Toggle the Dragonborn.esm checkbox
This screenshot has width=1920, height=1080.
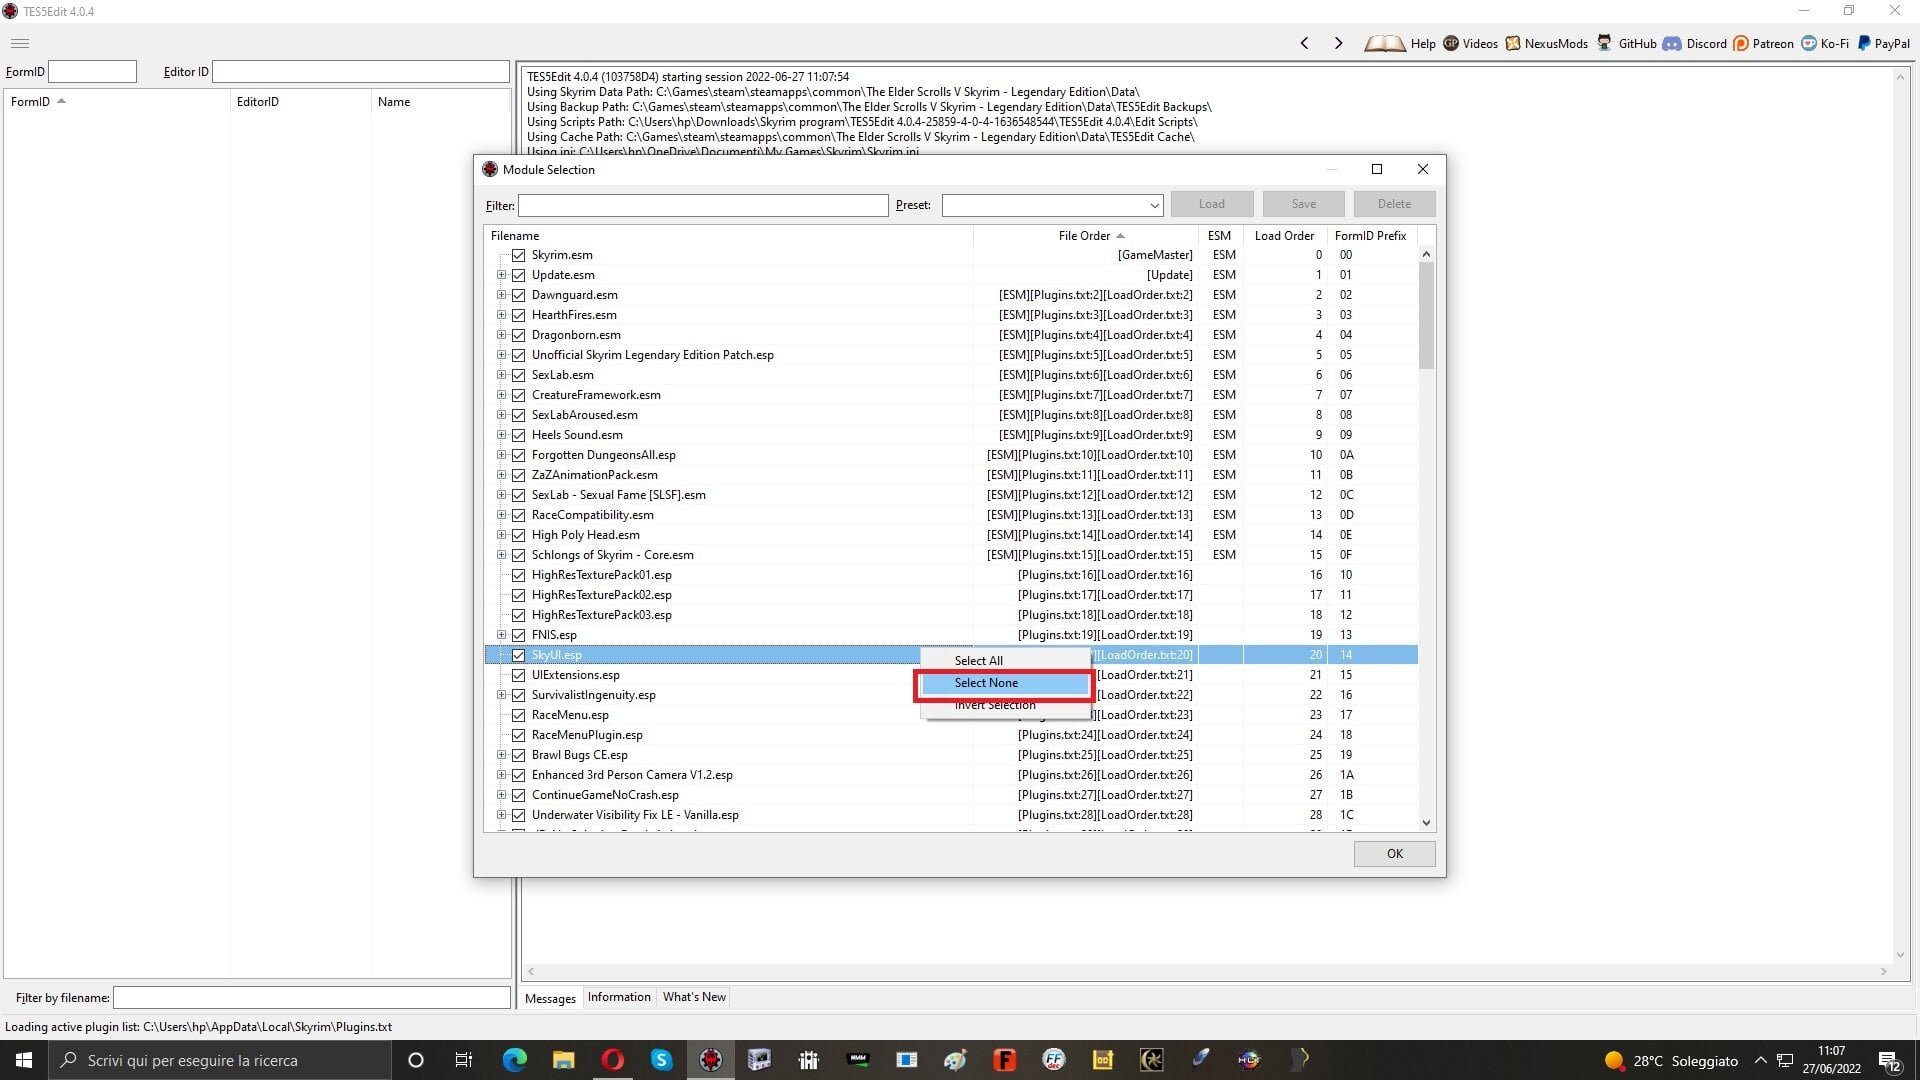coord(518,335)
